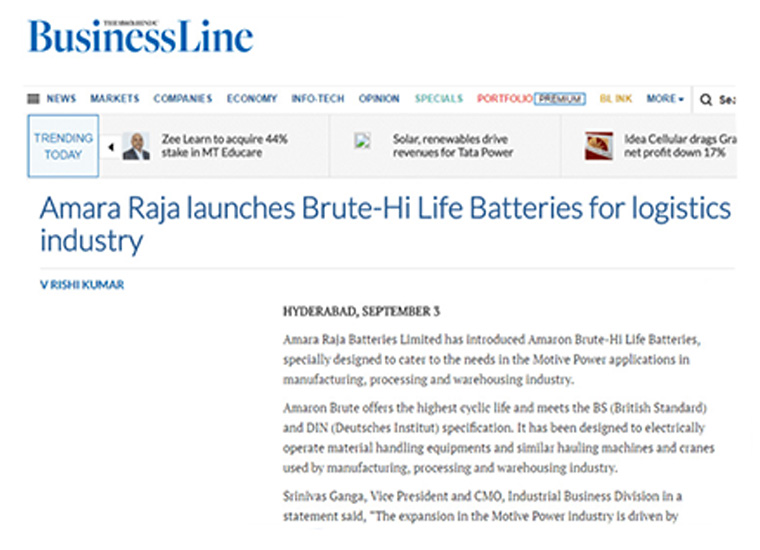Viewport: 760px width, 550px height.
Task: Open author V Rishi Kumar's page
Action: coord(82,285)
